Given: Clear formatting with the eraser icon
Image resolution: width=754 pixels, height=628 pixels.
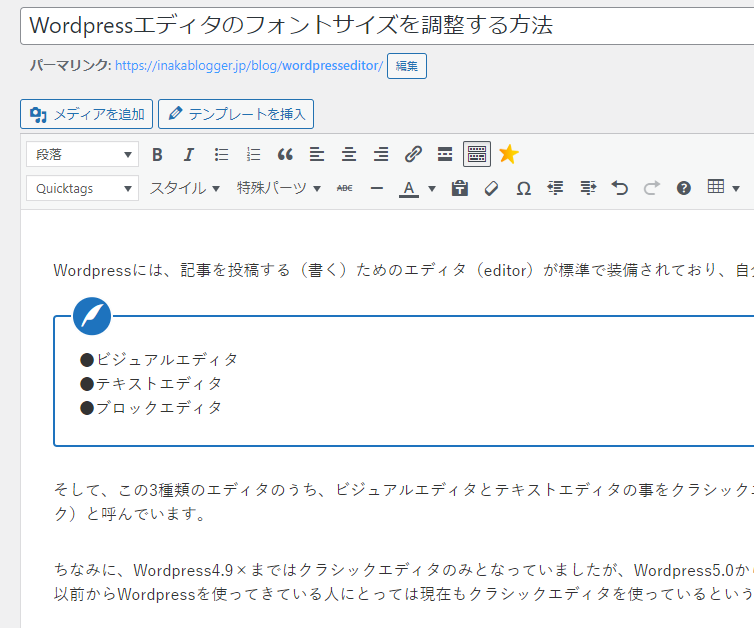Looking at the screenshot, I should [x=491, y=188].
